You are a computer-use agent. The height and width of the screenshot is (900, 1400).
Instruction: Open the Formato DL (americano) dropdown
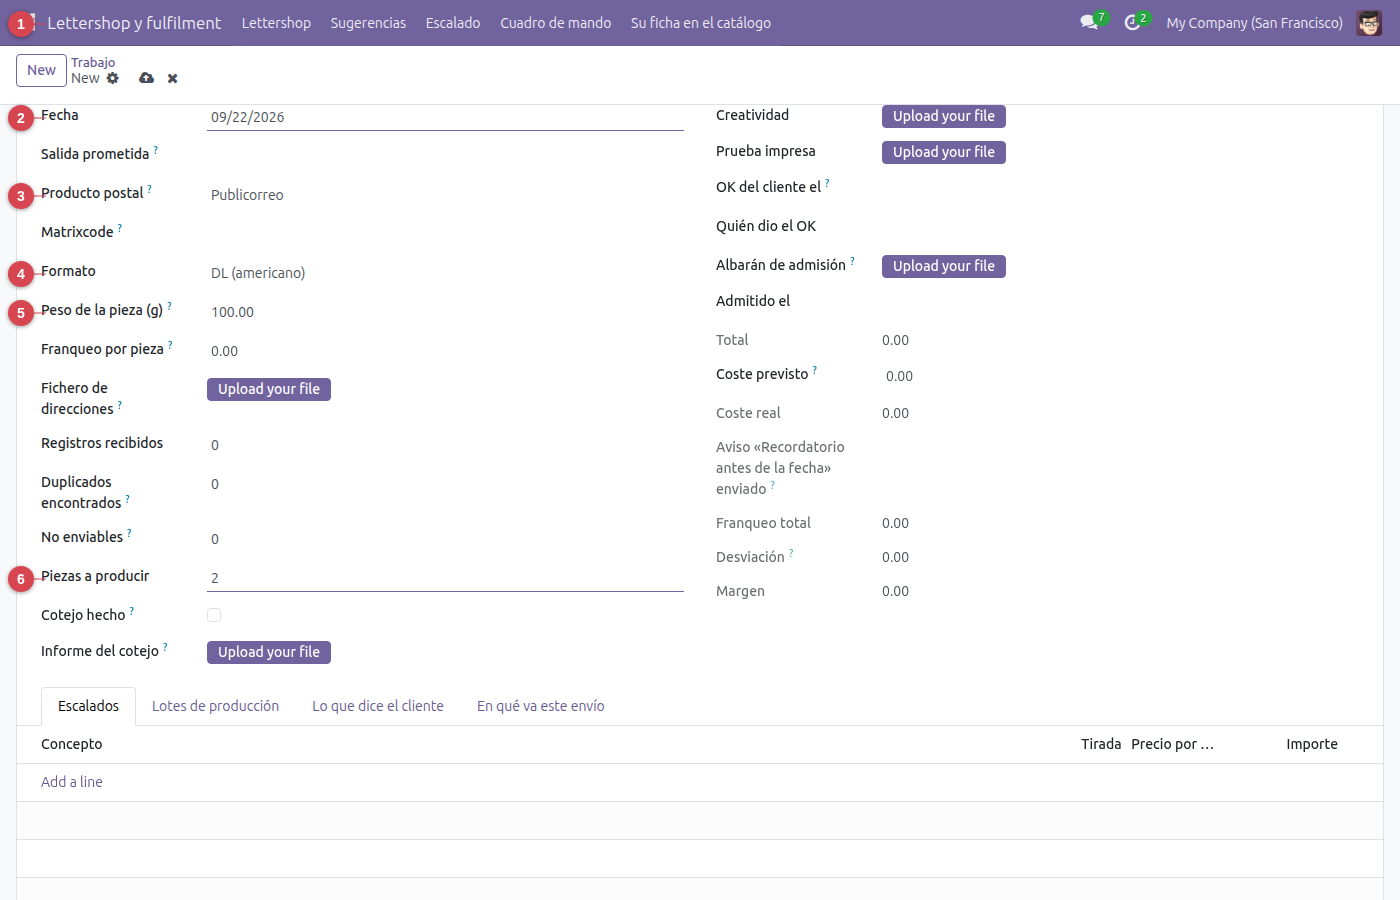coord(445,273)
